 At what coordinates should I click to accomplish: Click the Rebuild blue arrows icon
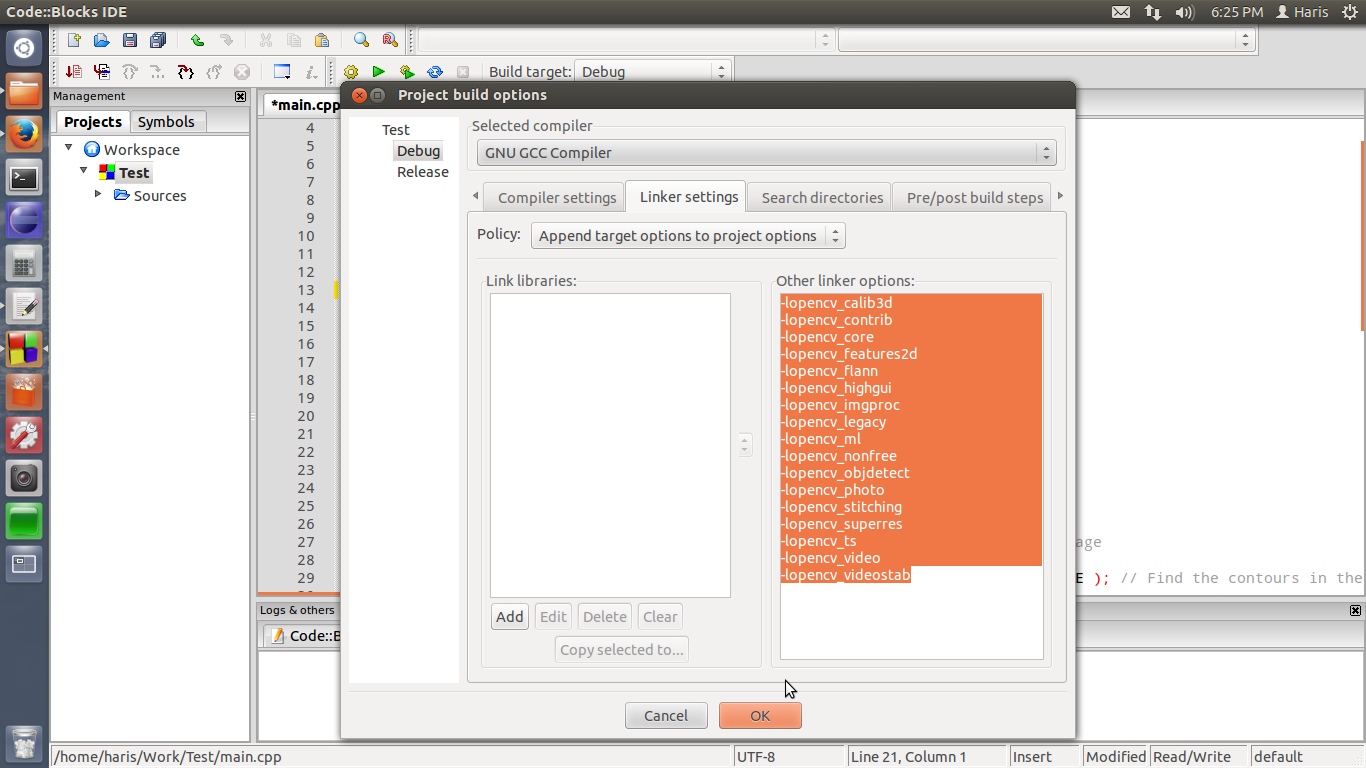point(435,72)
